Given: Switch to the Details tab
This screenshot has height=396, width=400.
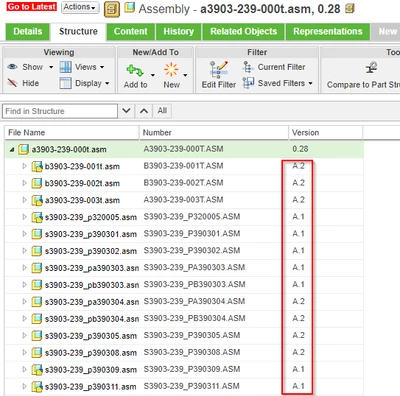Looking at the screenshot, I should coord(28,32).
